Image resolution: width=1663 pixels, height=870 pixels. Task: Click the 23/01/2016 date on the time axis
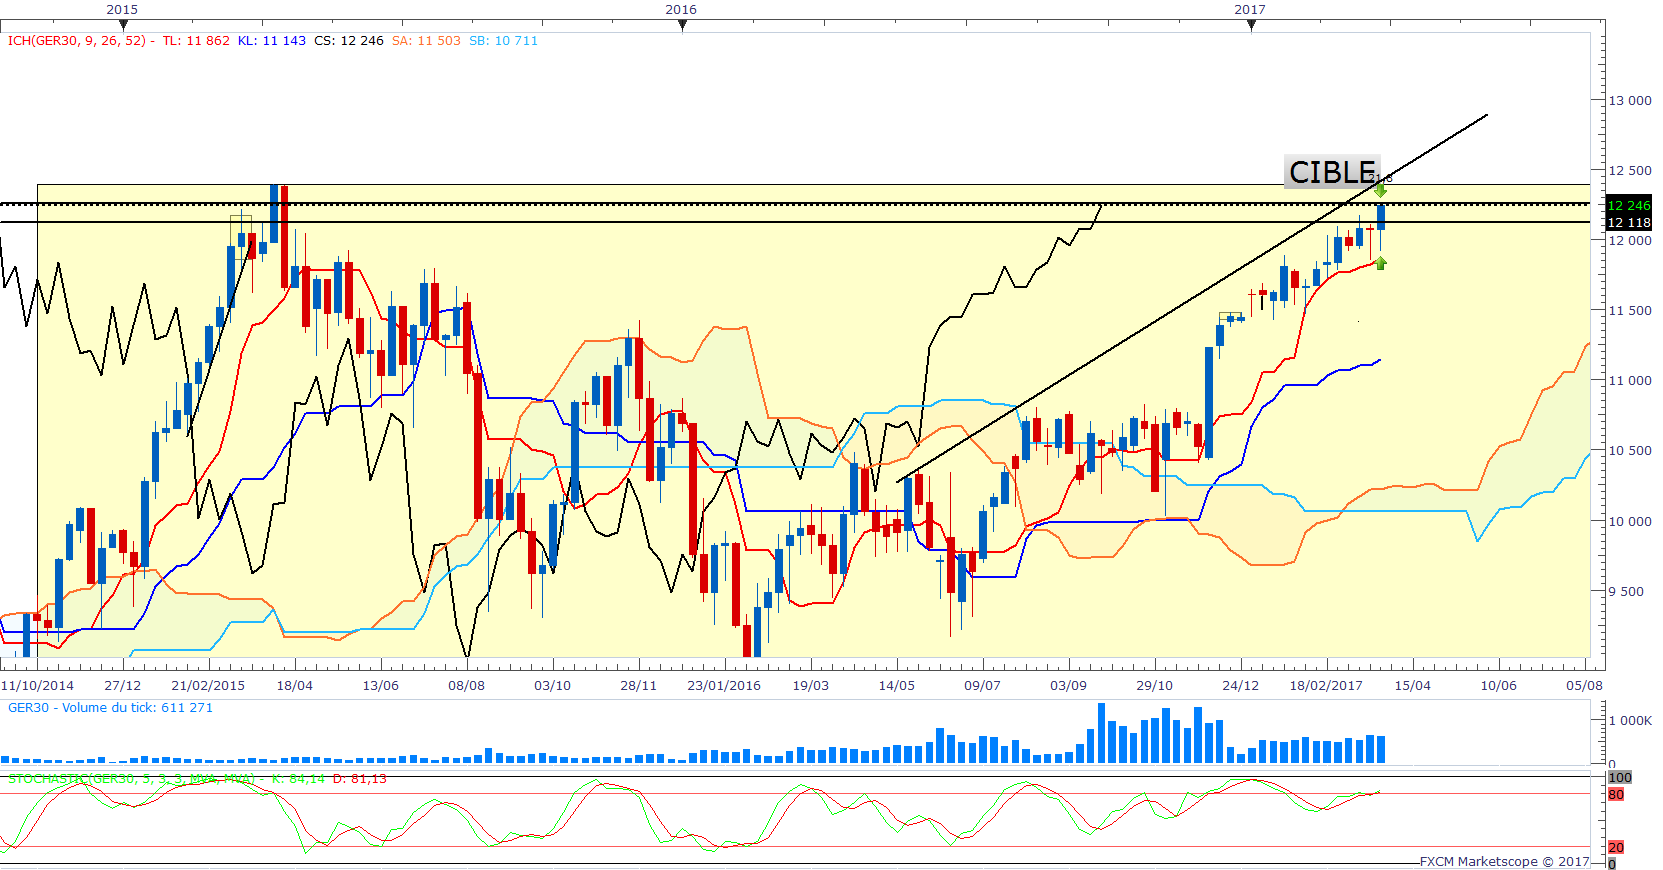pos(724,686)
